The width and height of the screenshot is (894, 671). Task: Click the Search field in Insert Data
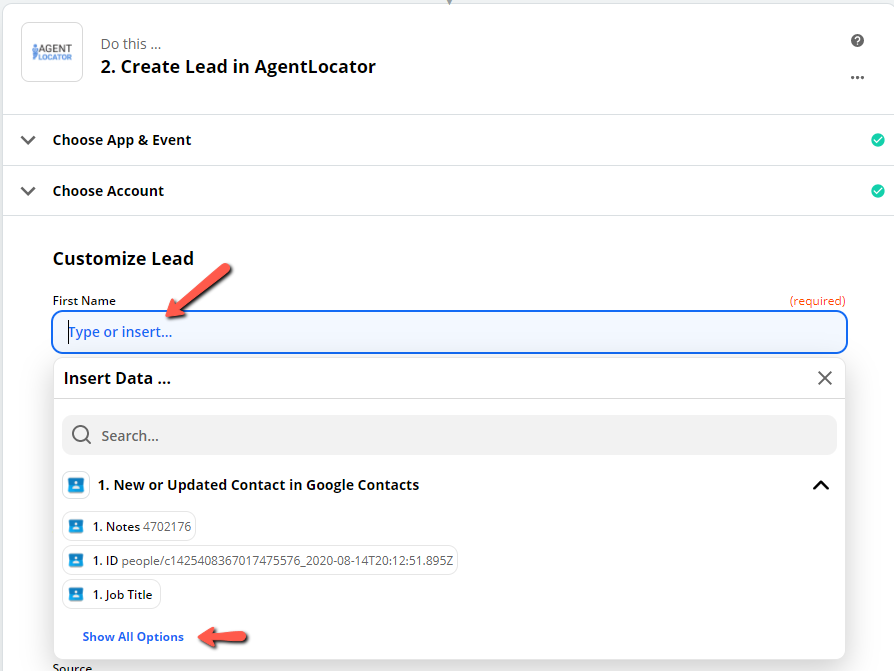coord(449,436)
